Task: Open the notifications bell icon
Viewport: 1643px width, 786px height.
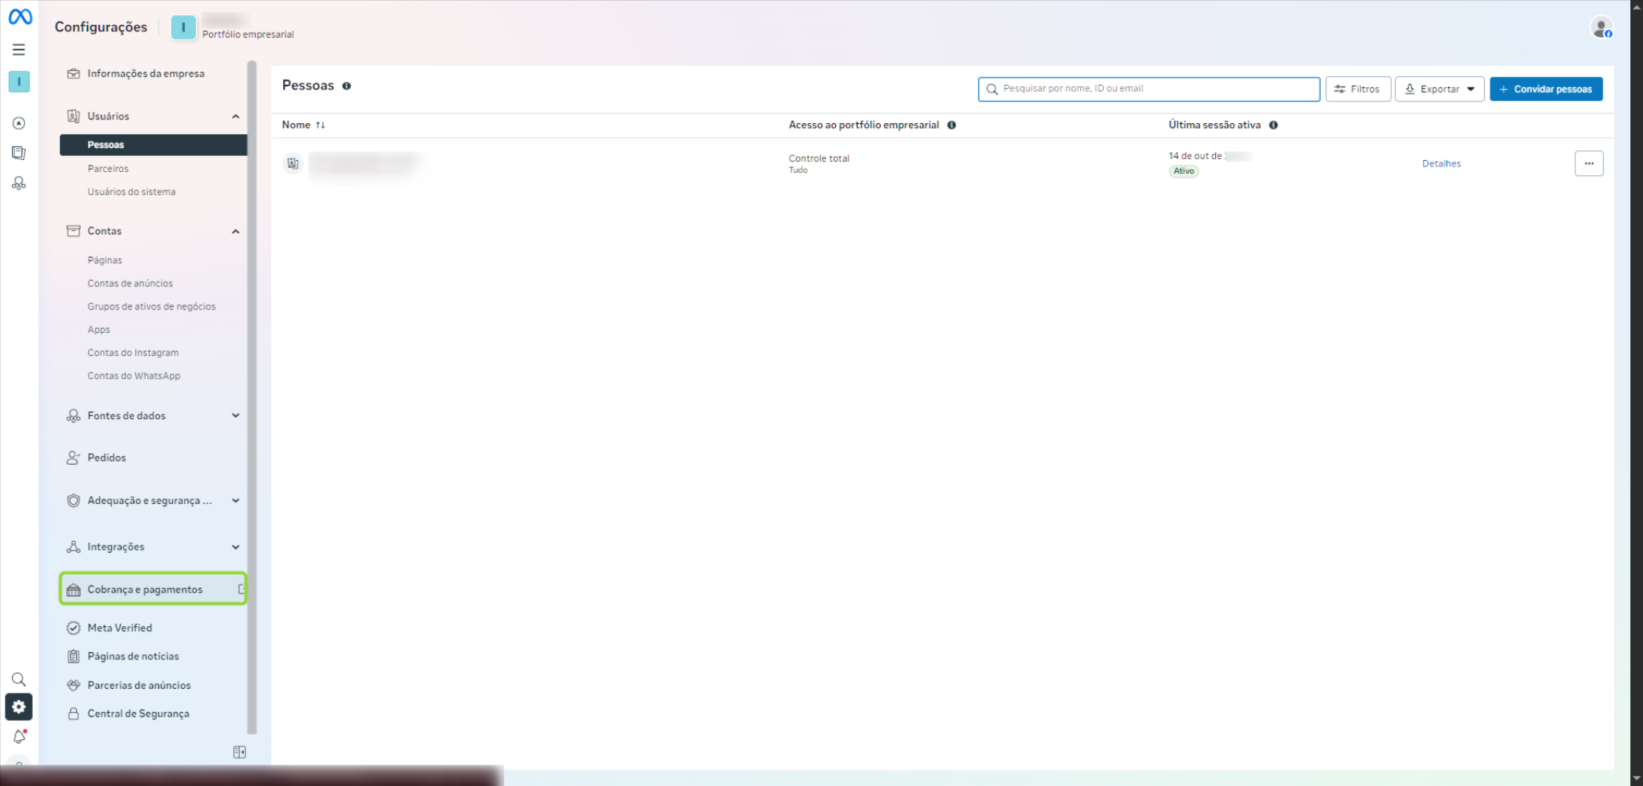Action: tap(19, 737)
